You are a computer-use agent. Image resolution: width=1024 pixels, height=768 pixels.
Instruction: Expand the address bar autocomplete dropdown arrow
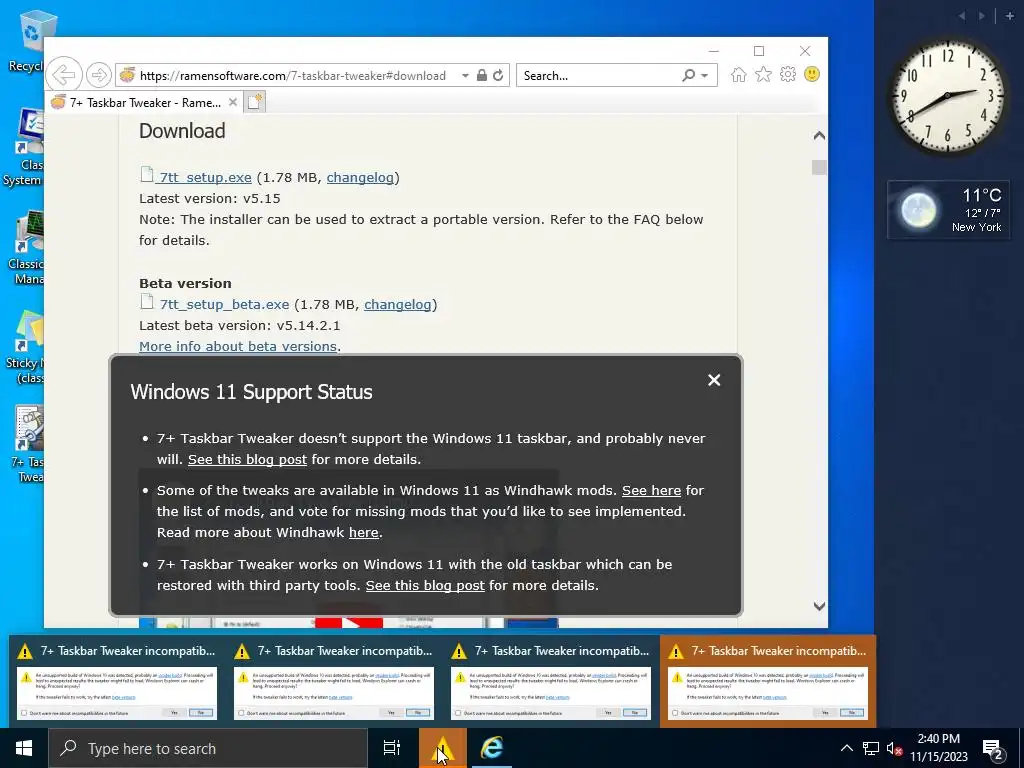pyautogui.click(x=465, y=75)
